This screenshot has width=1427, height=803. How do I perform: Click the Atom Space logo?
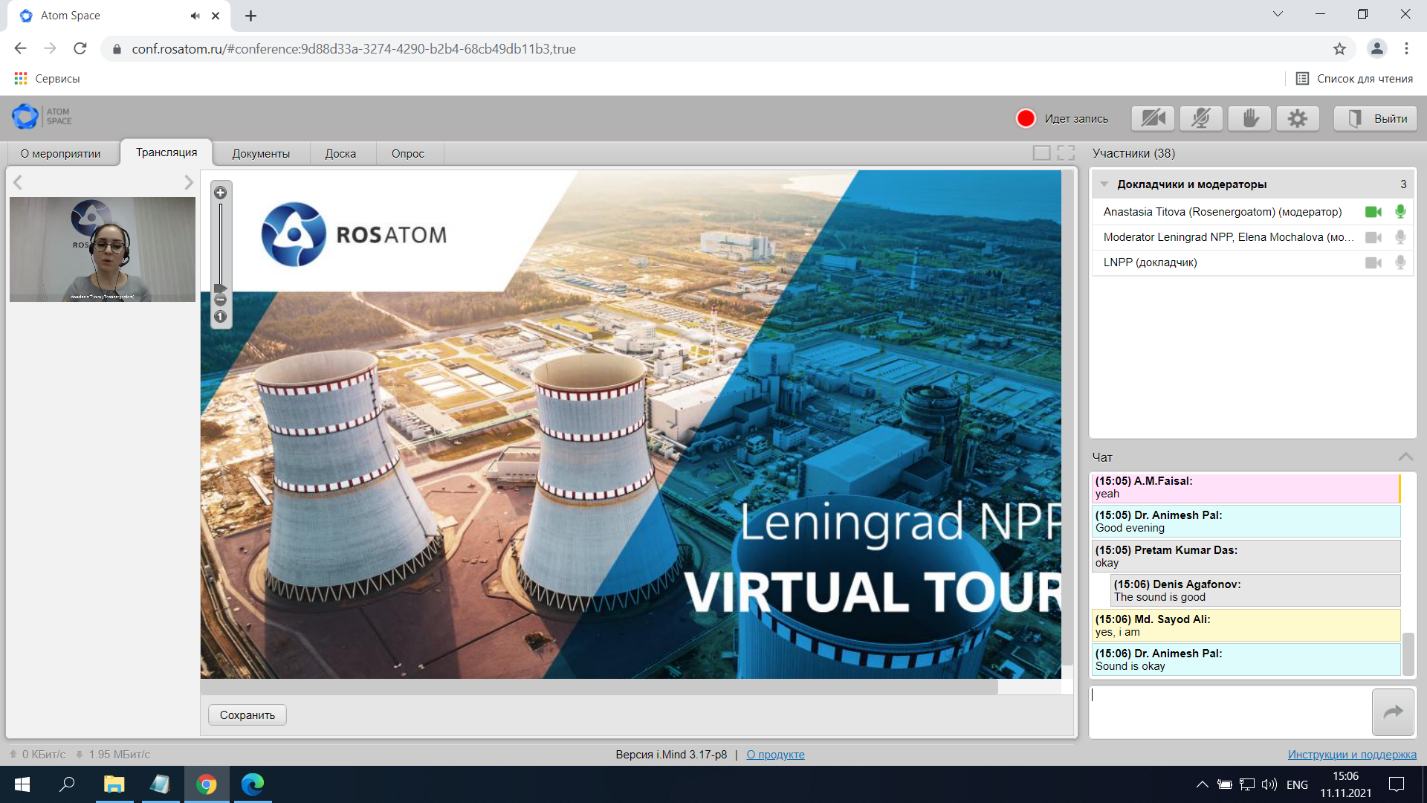41,116
